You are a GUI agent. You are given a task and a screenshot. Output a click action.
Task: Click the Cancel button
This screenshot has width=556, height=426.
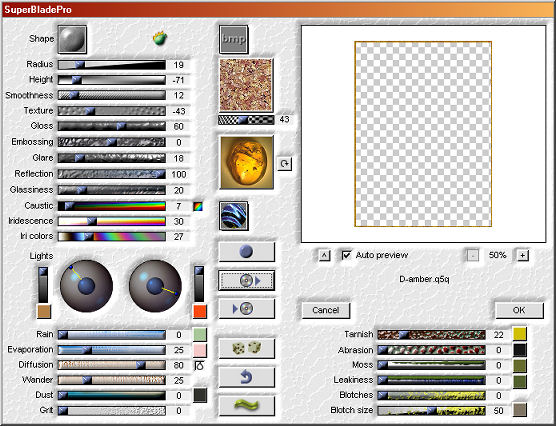pos(326,310)
